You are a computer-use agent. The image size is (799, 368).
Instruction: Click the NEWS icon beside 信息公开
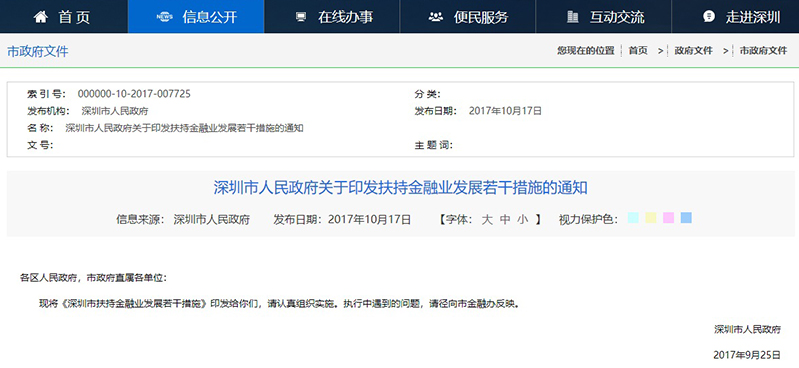165,17
